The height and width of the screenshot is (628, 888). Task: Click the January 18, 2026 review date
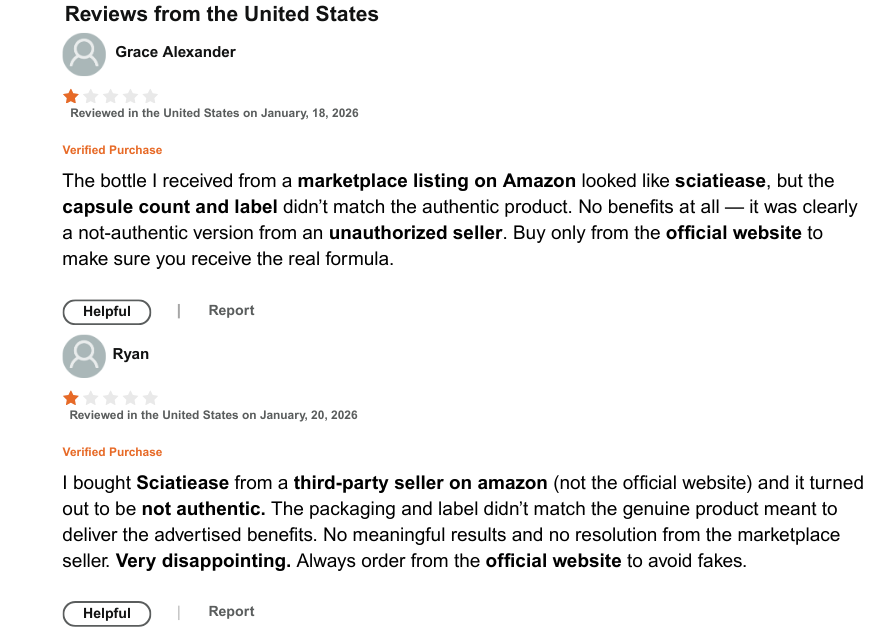[309, 113]
